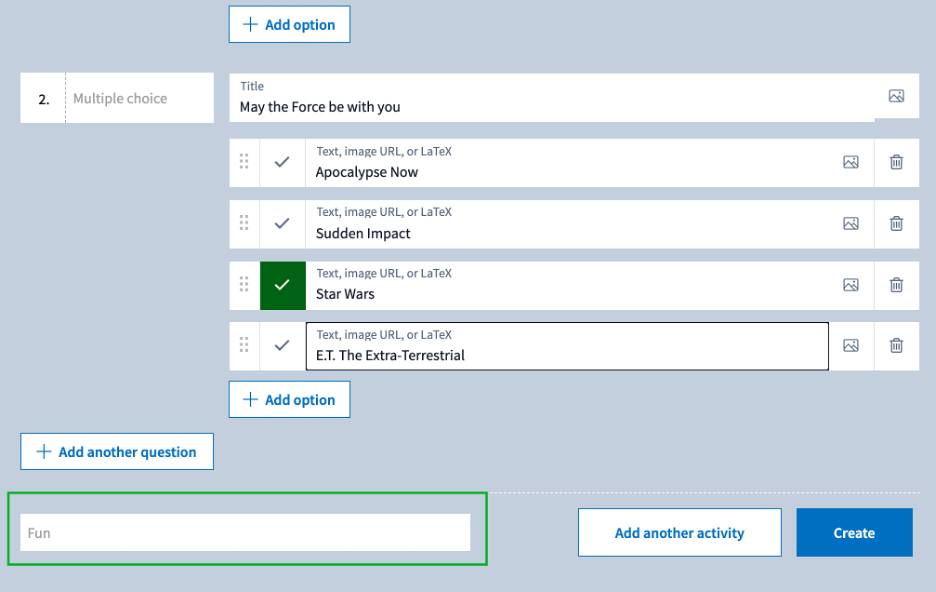
Task: Mark Sudden Impact as correct answer
Action: [x=282, y=224]
